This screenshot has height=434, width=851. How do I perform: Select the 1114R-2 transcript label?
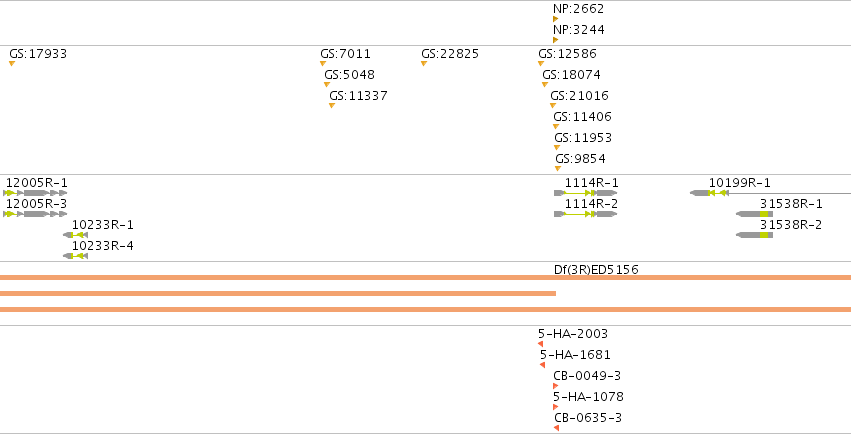point(592,204)
